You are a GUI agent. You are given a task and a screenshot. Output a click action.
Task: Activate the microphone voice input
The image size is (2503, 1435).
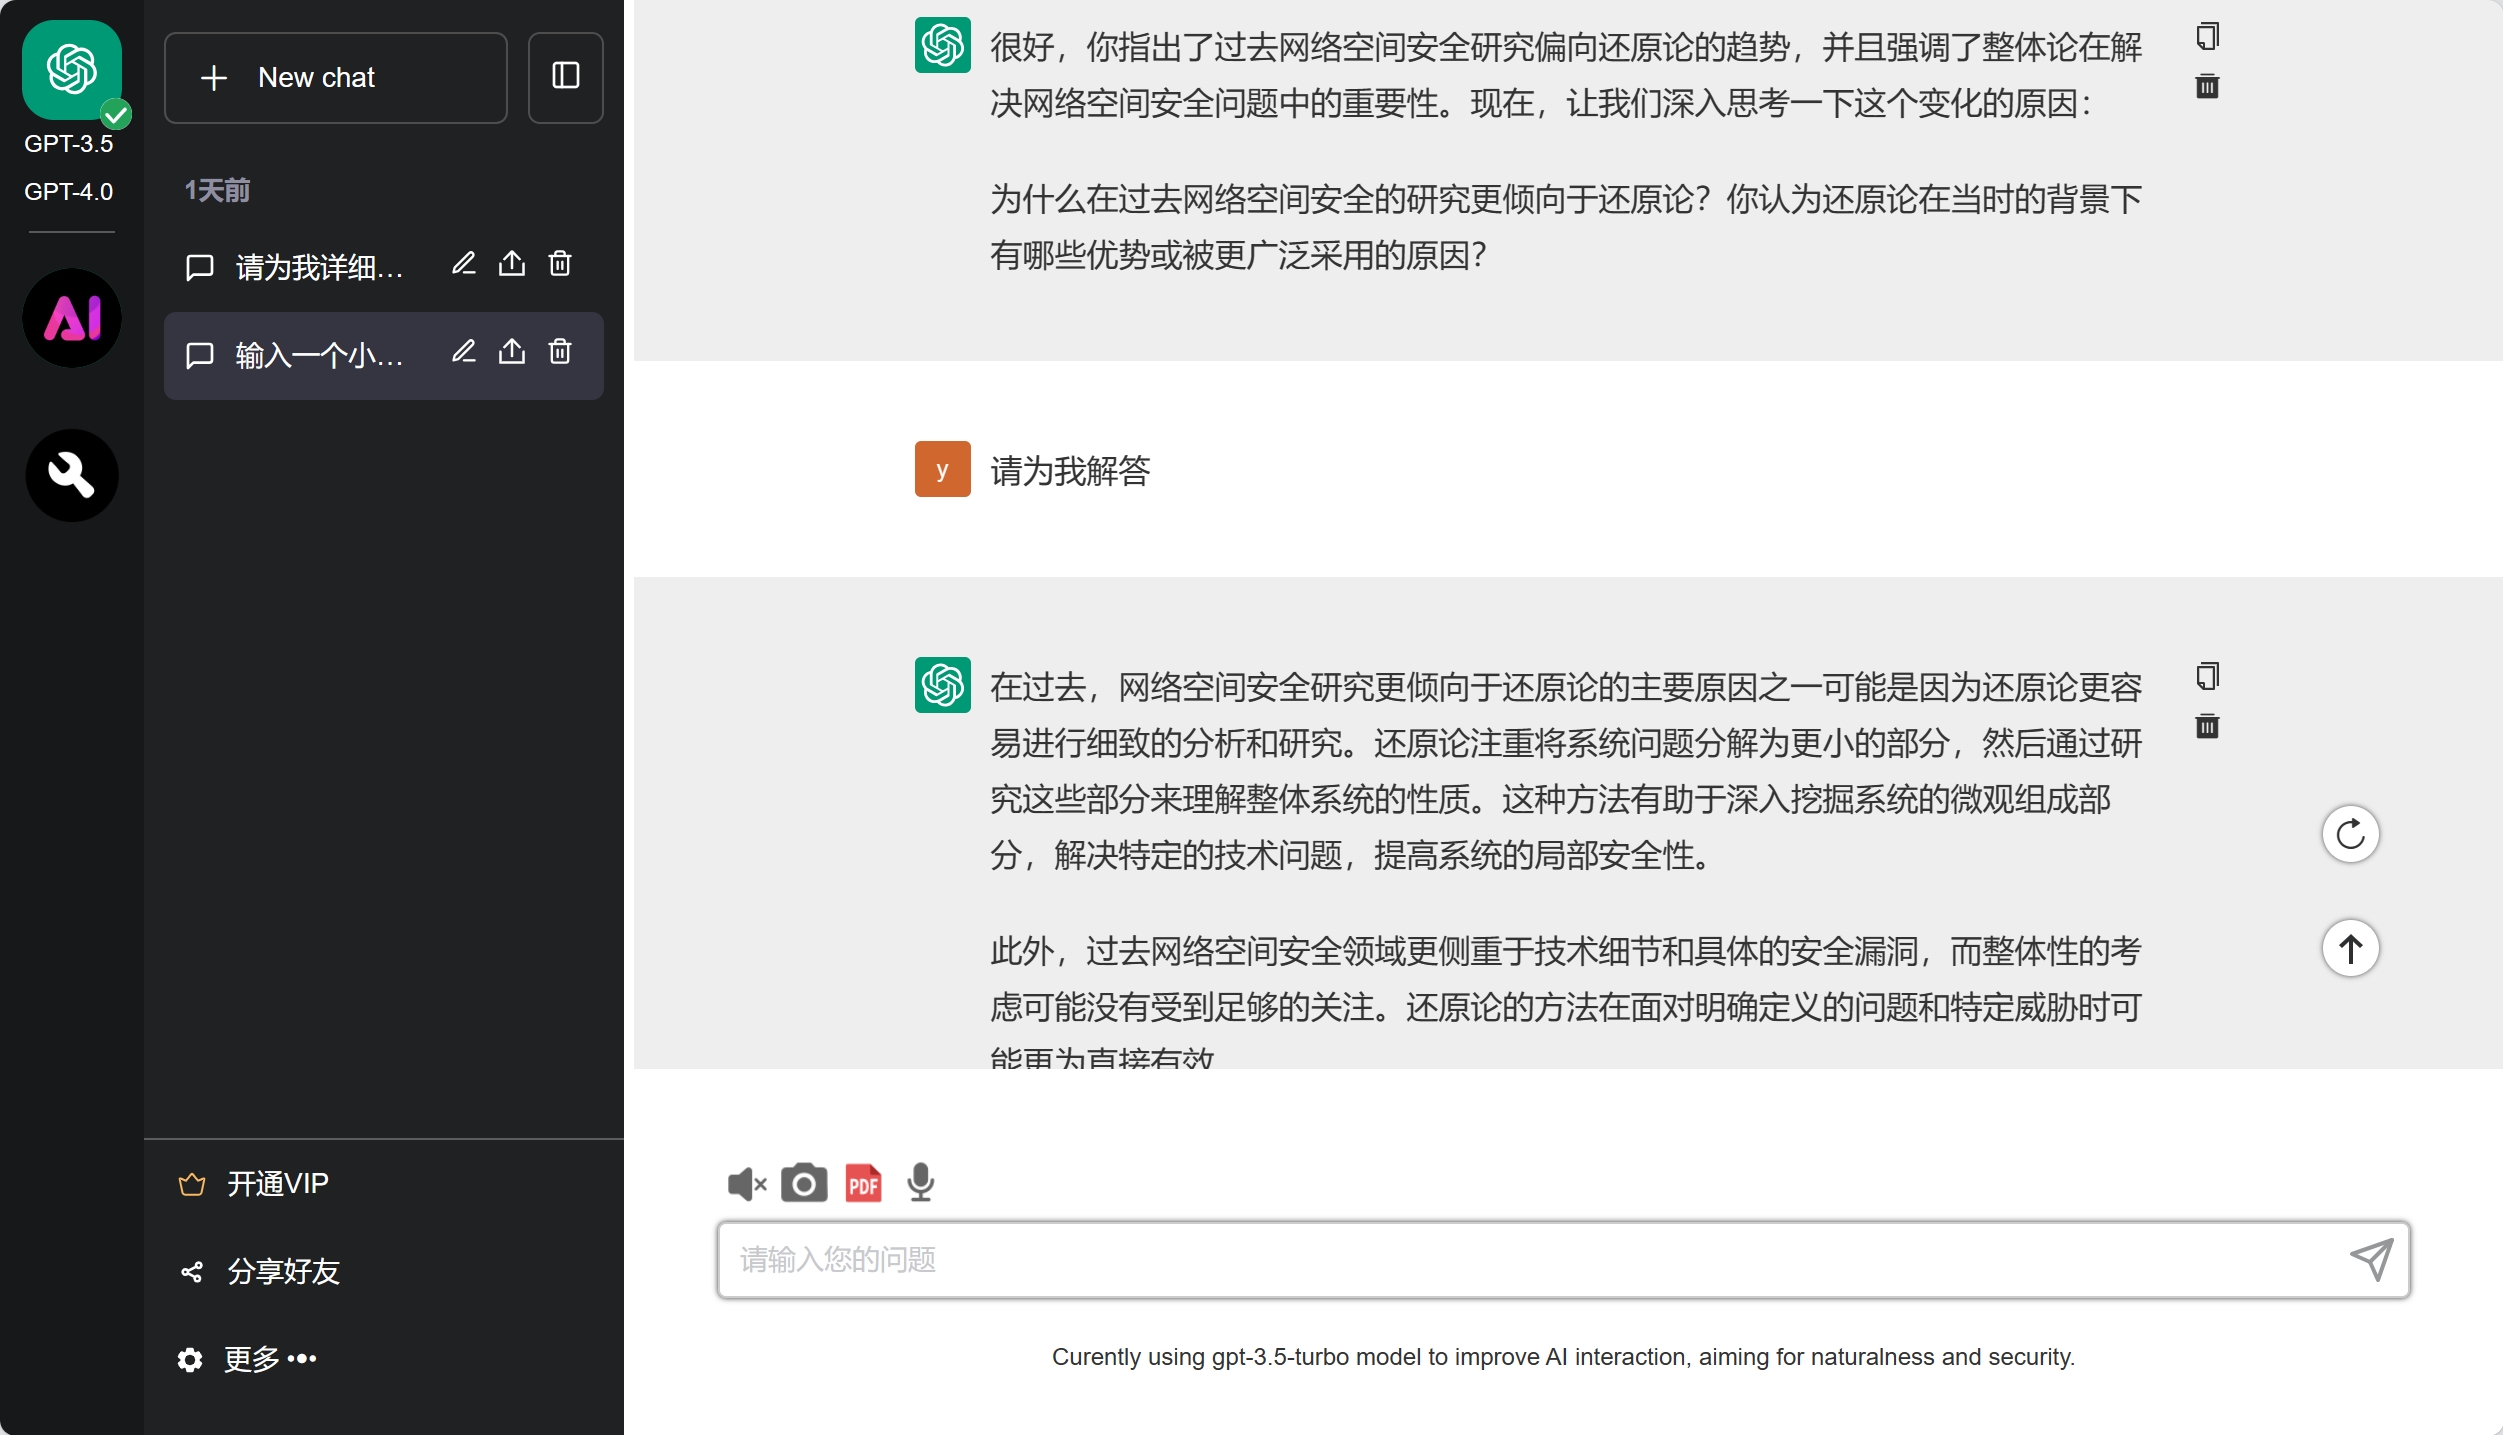pyautogui.click(x=920, y=1184)
